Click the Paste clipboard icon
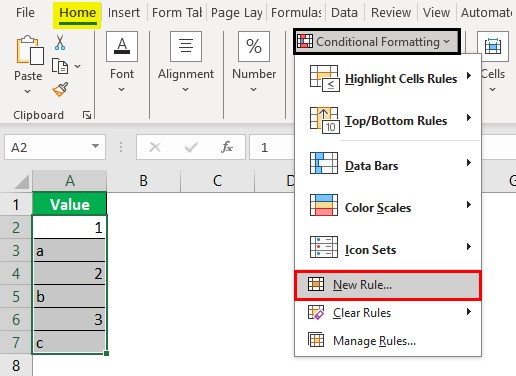 click(29, 50)
